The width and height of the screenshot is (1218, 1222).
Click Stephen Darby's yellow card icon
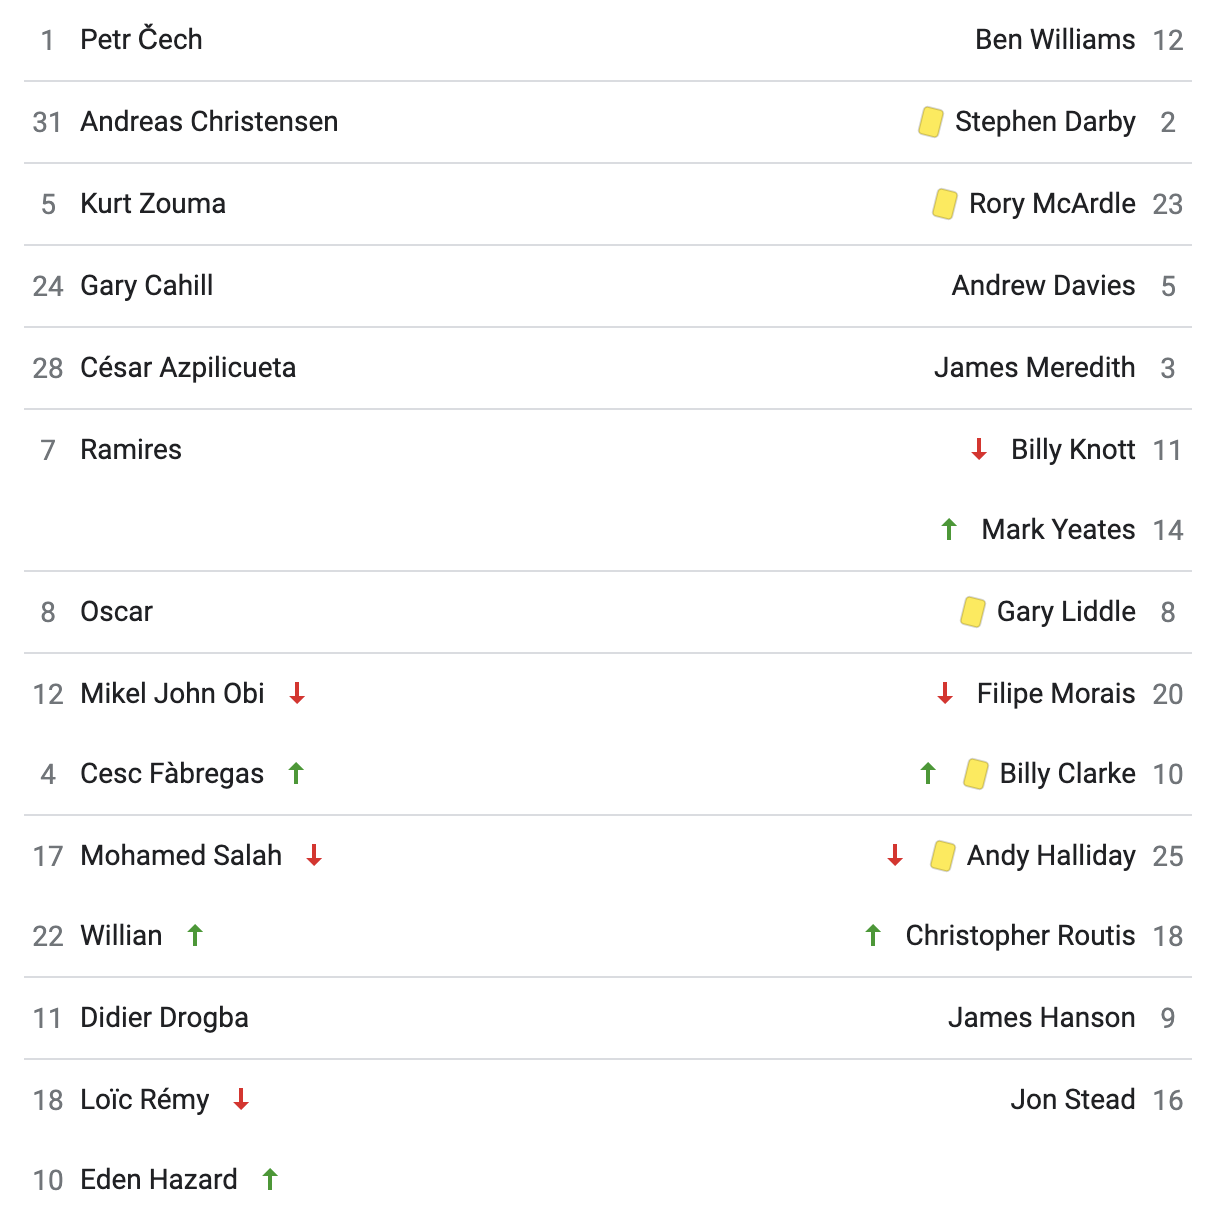(x=931, y=122)
